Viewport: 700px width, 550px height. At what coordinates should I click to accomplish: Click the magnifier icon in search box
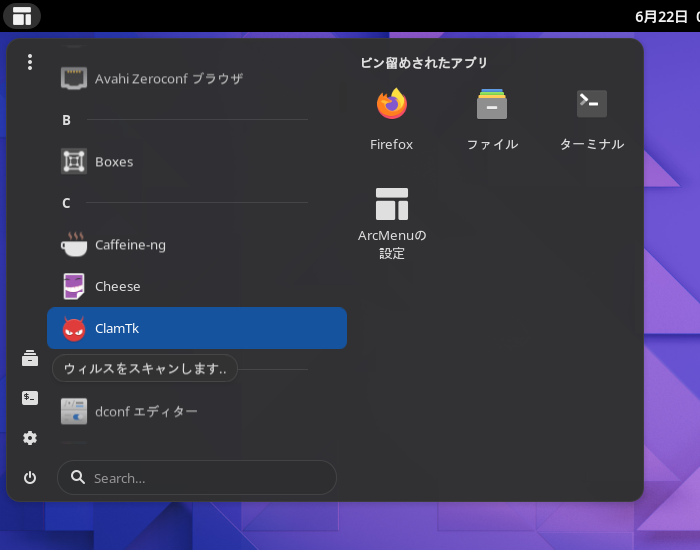tap(78, 477)
